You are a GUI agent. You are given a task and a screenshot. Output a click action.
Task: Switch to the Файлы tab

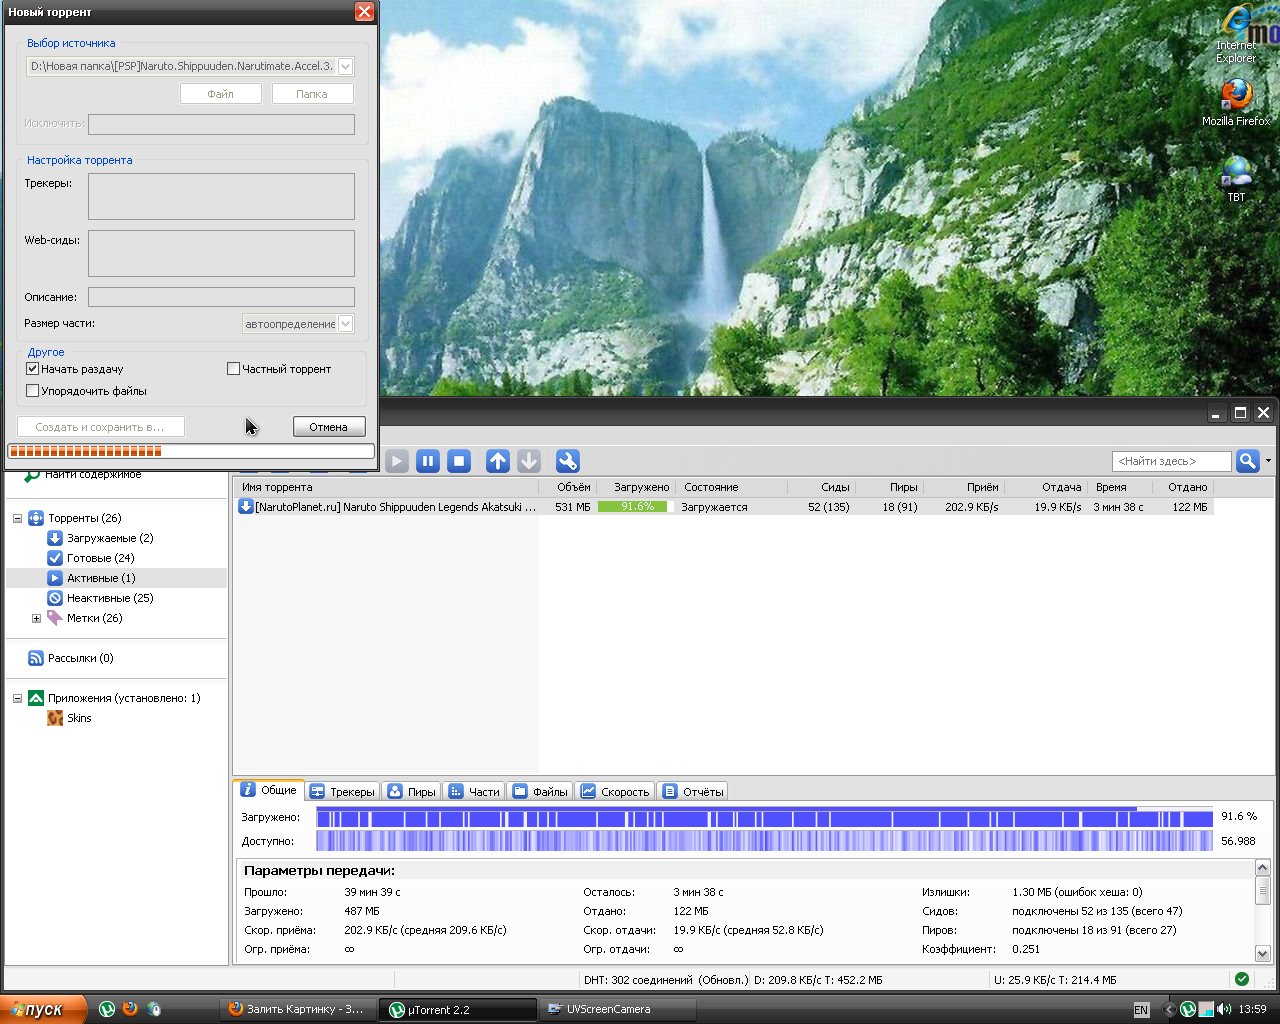click(x=541, y=791)
